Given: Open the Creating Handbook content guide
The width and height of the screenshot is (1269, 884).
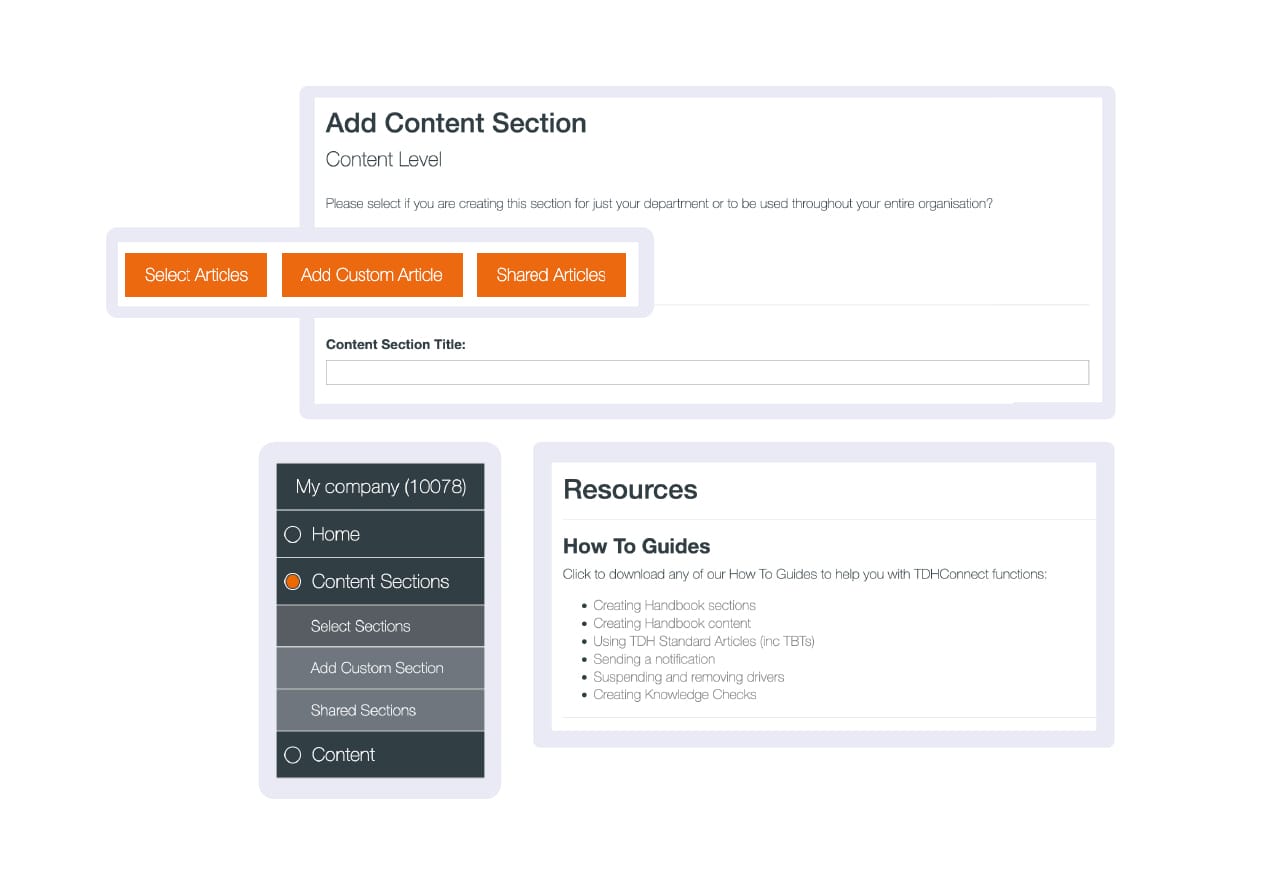Looking at the screenshot, I should 671,623.
